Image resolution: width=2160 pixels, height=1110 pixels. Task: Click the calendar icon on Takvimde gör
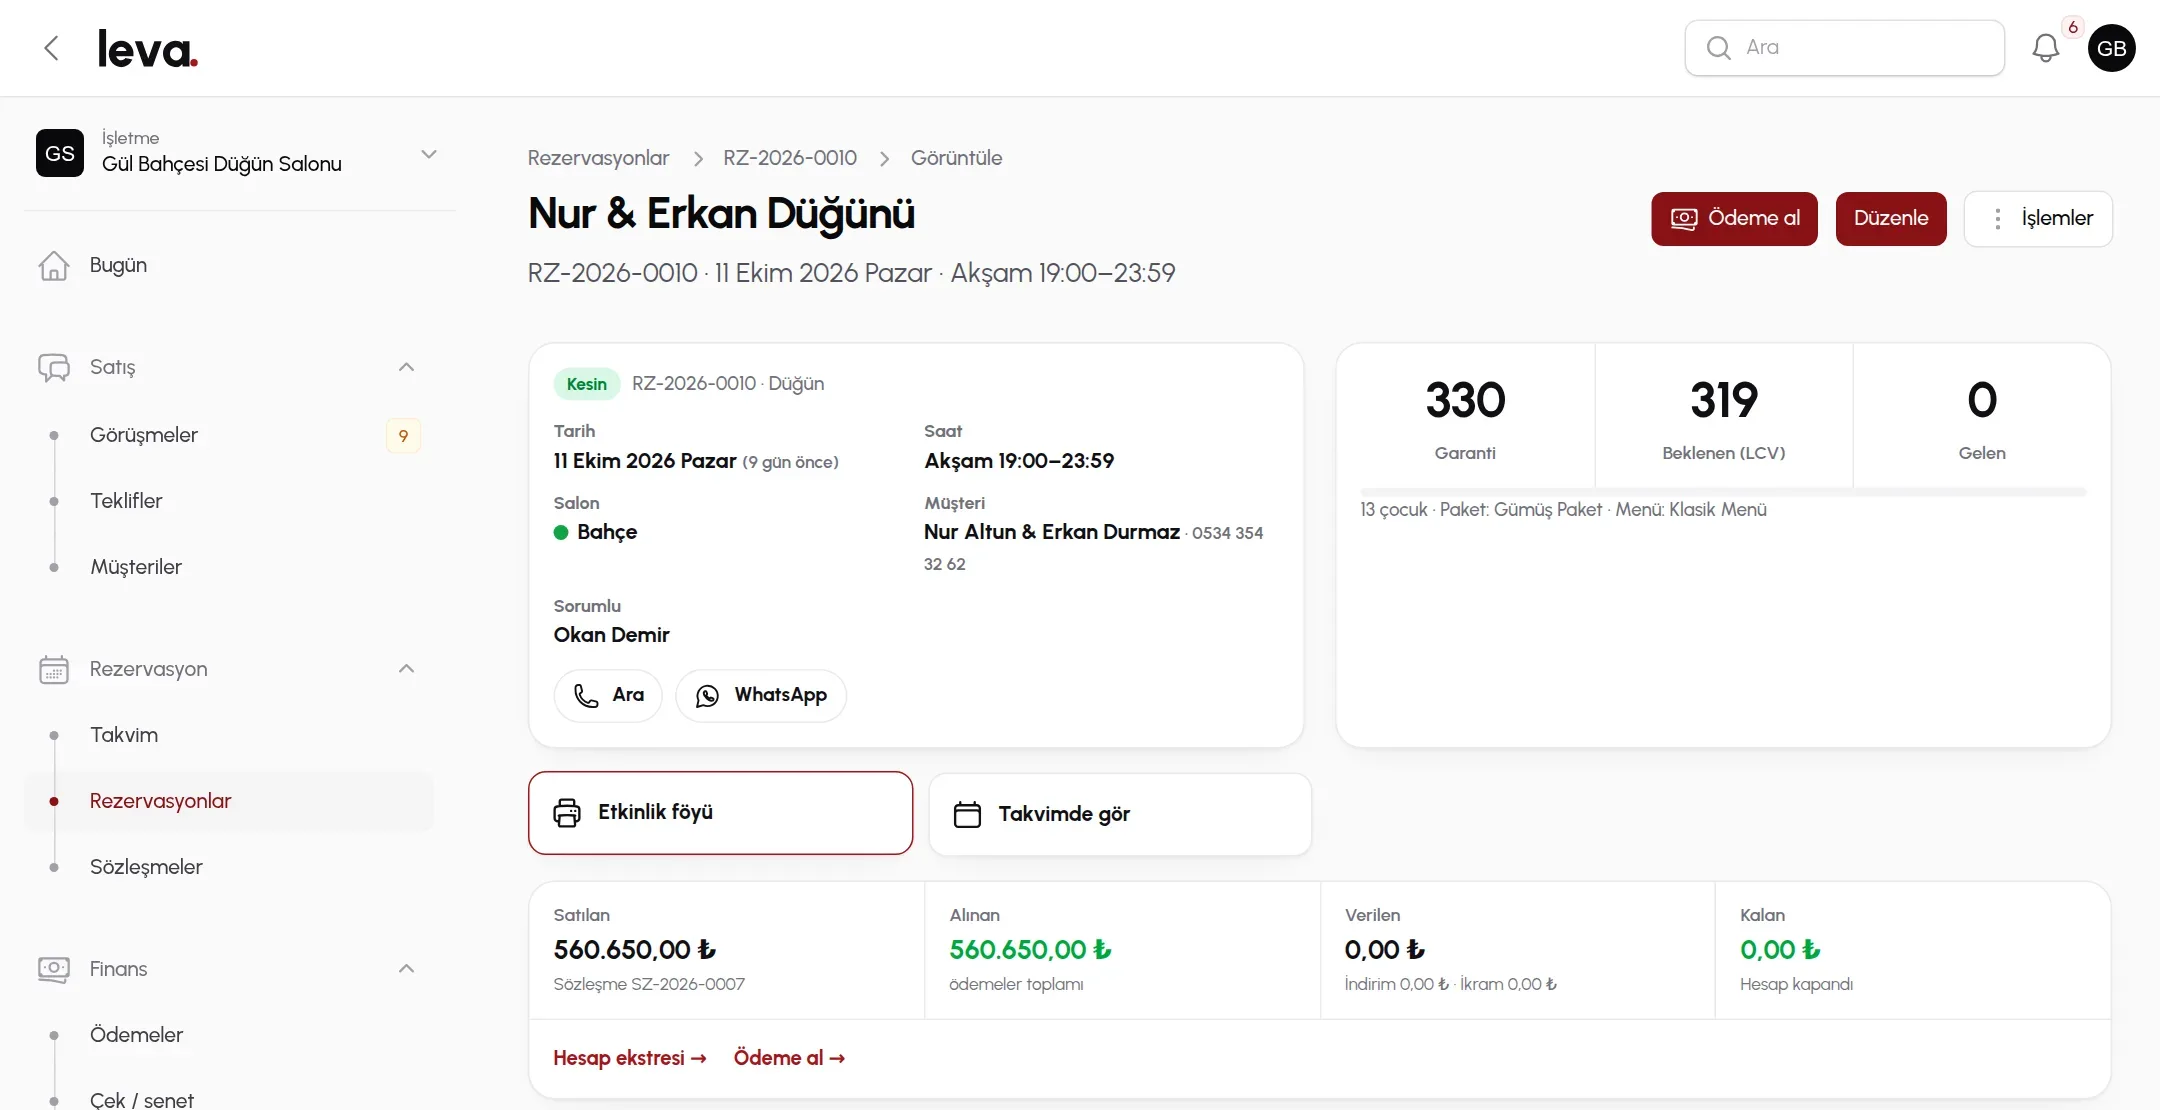point(967,814)
